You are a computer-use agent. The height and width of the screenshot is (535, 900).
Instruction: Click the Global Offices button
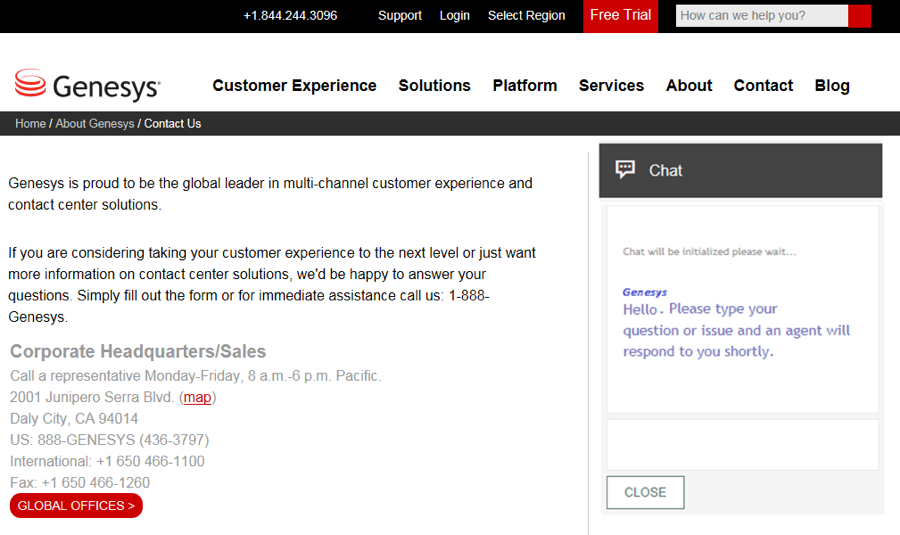pyautogui.click(x=76, y=506)
